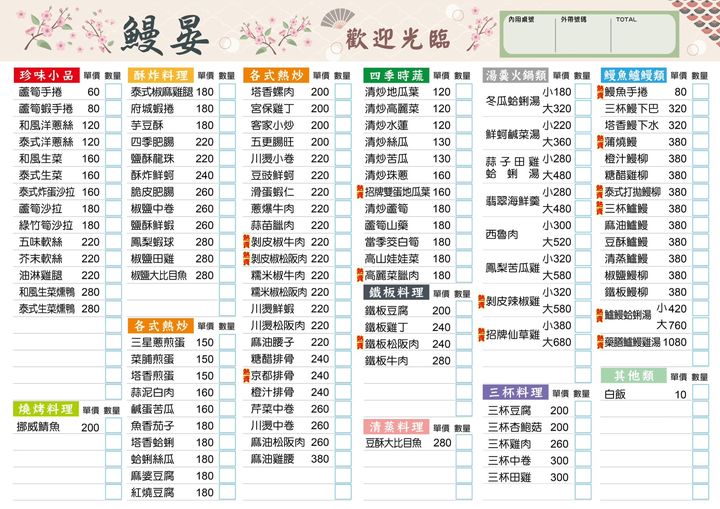Click the fan icon beside 歡迎光臨

click(338, 19)
